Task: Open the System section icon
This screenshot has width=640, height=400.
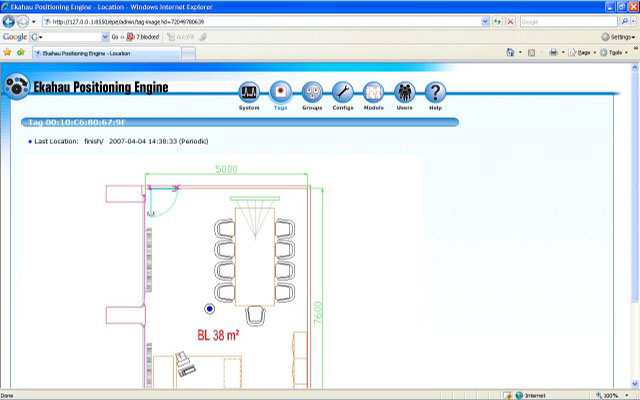Action: pyautogui.click(x=249, y=93)
